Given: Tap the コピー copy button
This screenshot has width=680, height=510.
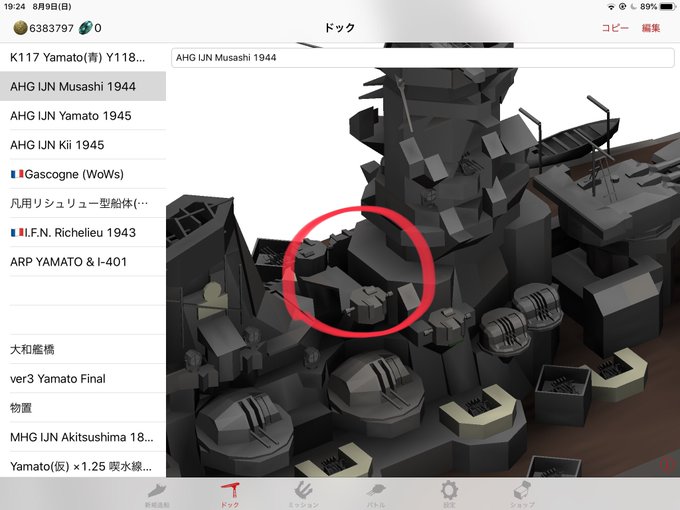Looking at the screenshot, I should 615,28.
